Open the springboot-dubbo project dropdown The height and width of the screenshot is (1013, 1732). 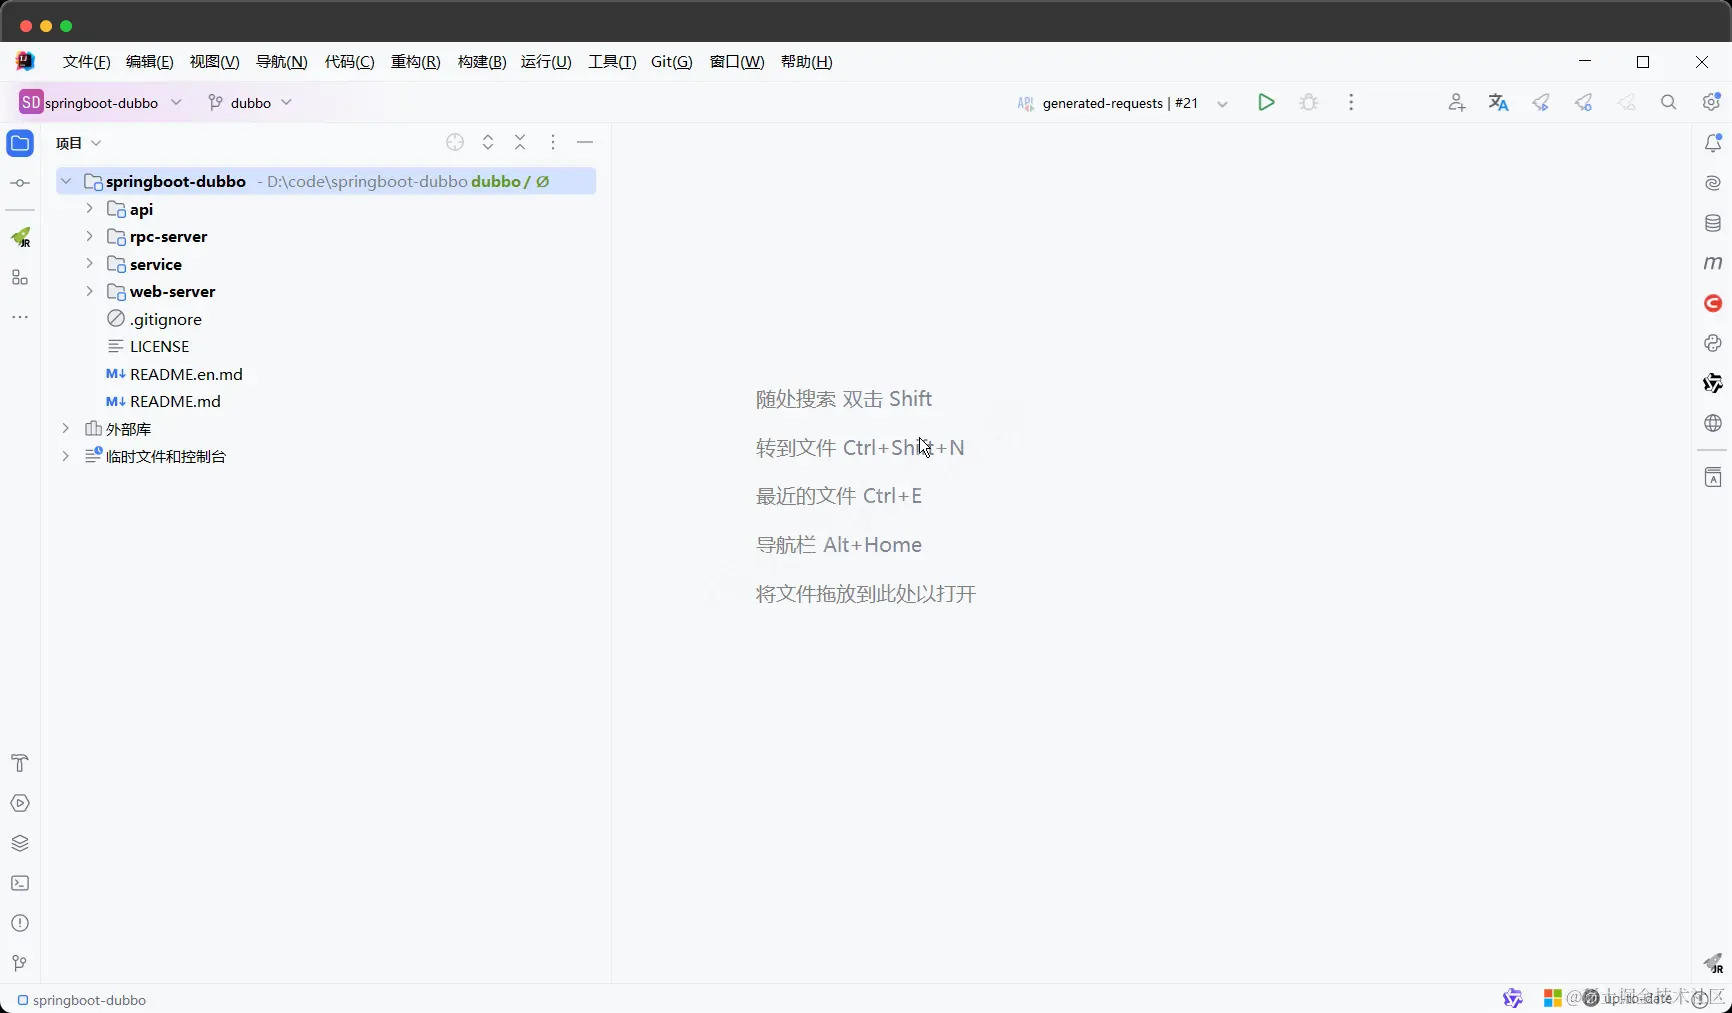[x=101, y=102]
